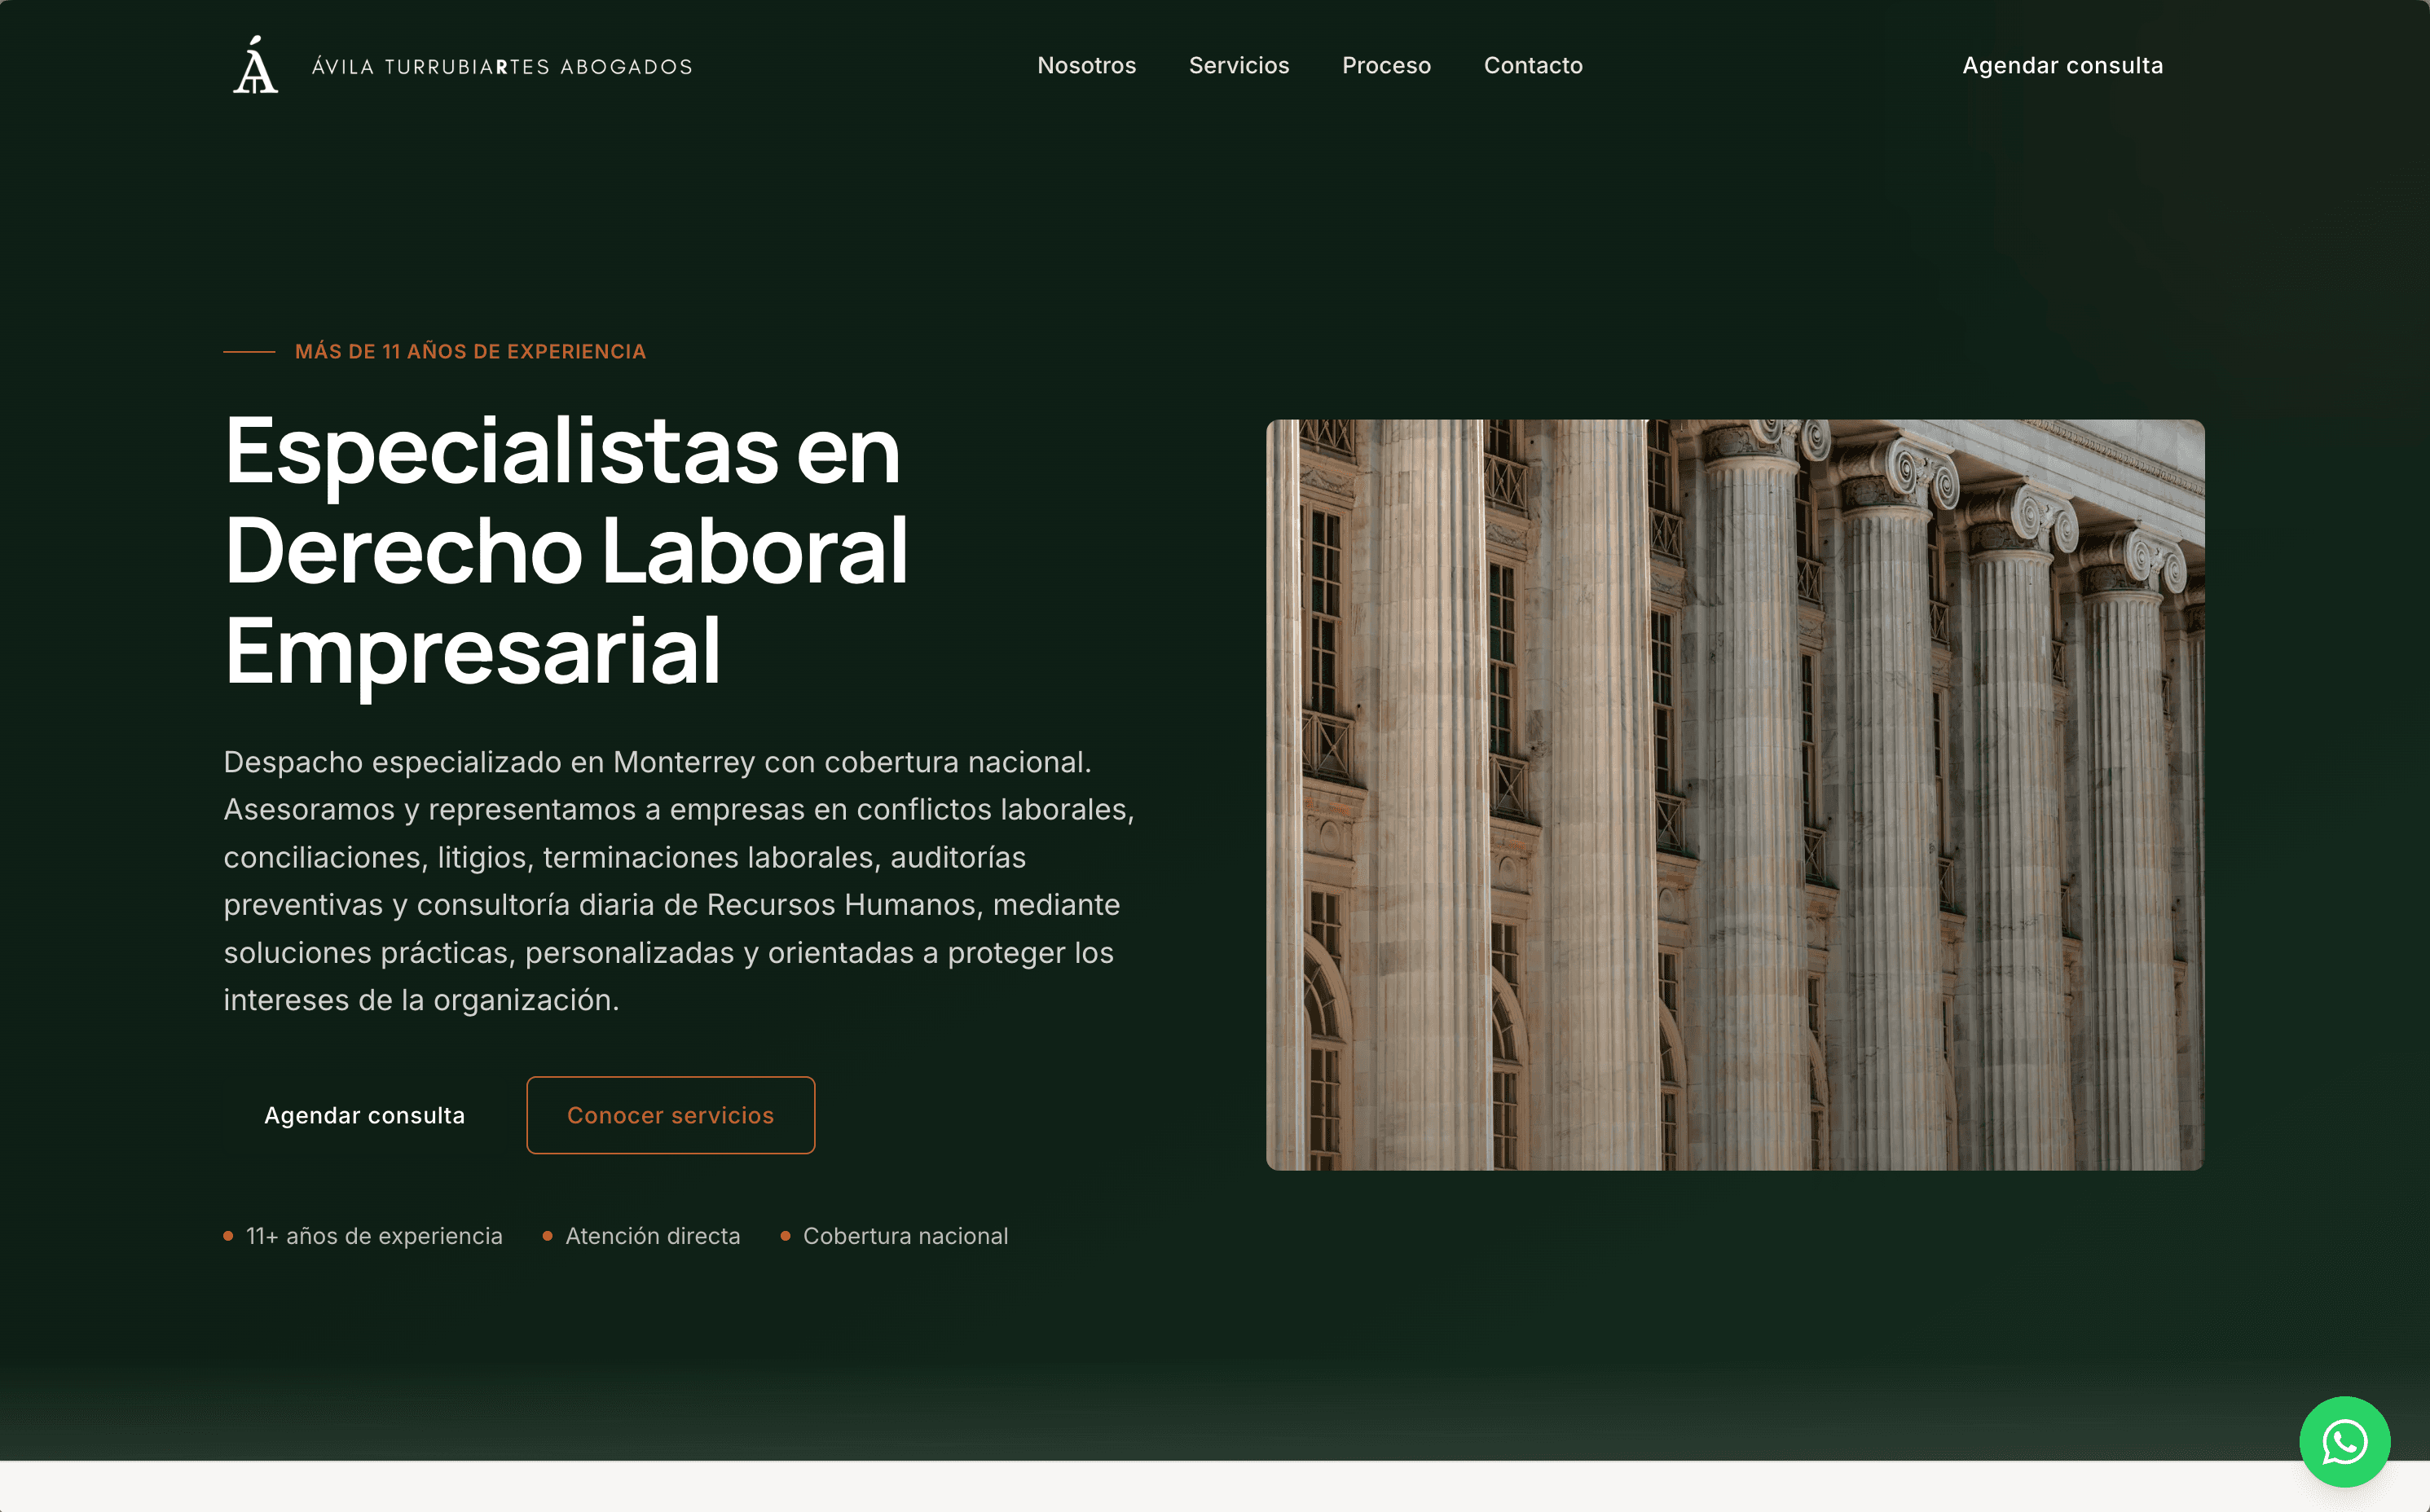Go to the Servicios nav item
This screenshot has width=2430, height=1512.
(x=1239, y=66)
